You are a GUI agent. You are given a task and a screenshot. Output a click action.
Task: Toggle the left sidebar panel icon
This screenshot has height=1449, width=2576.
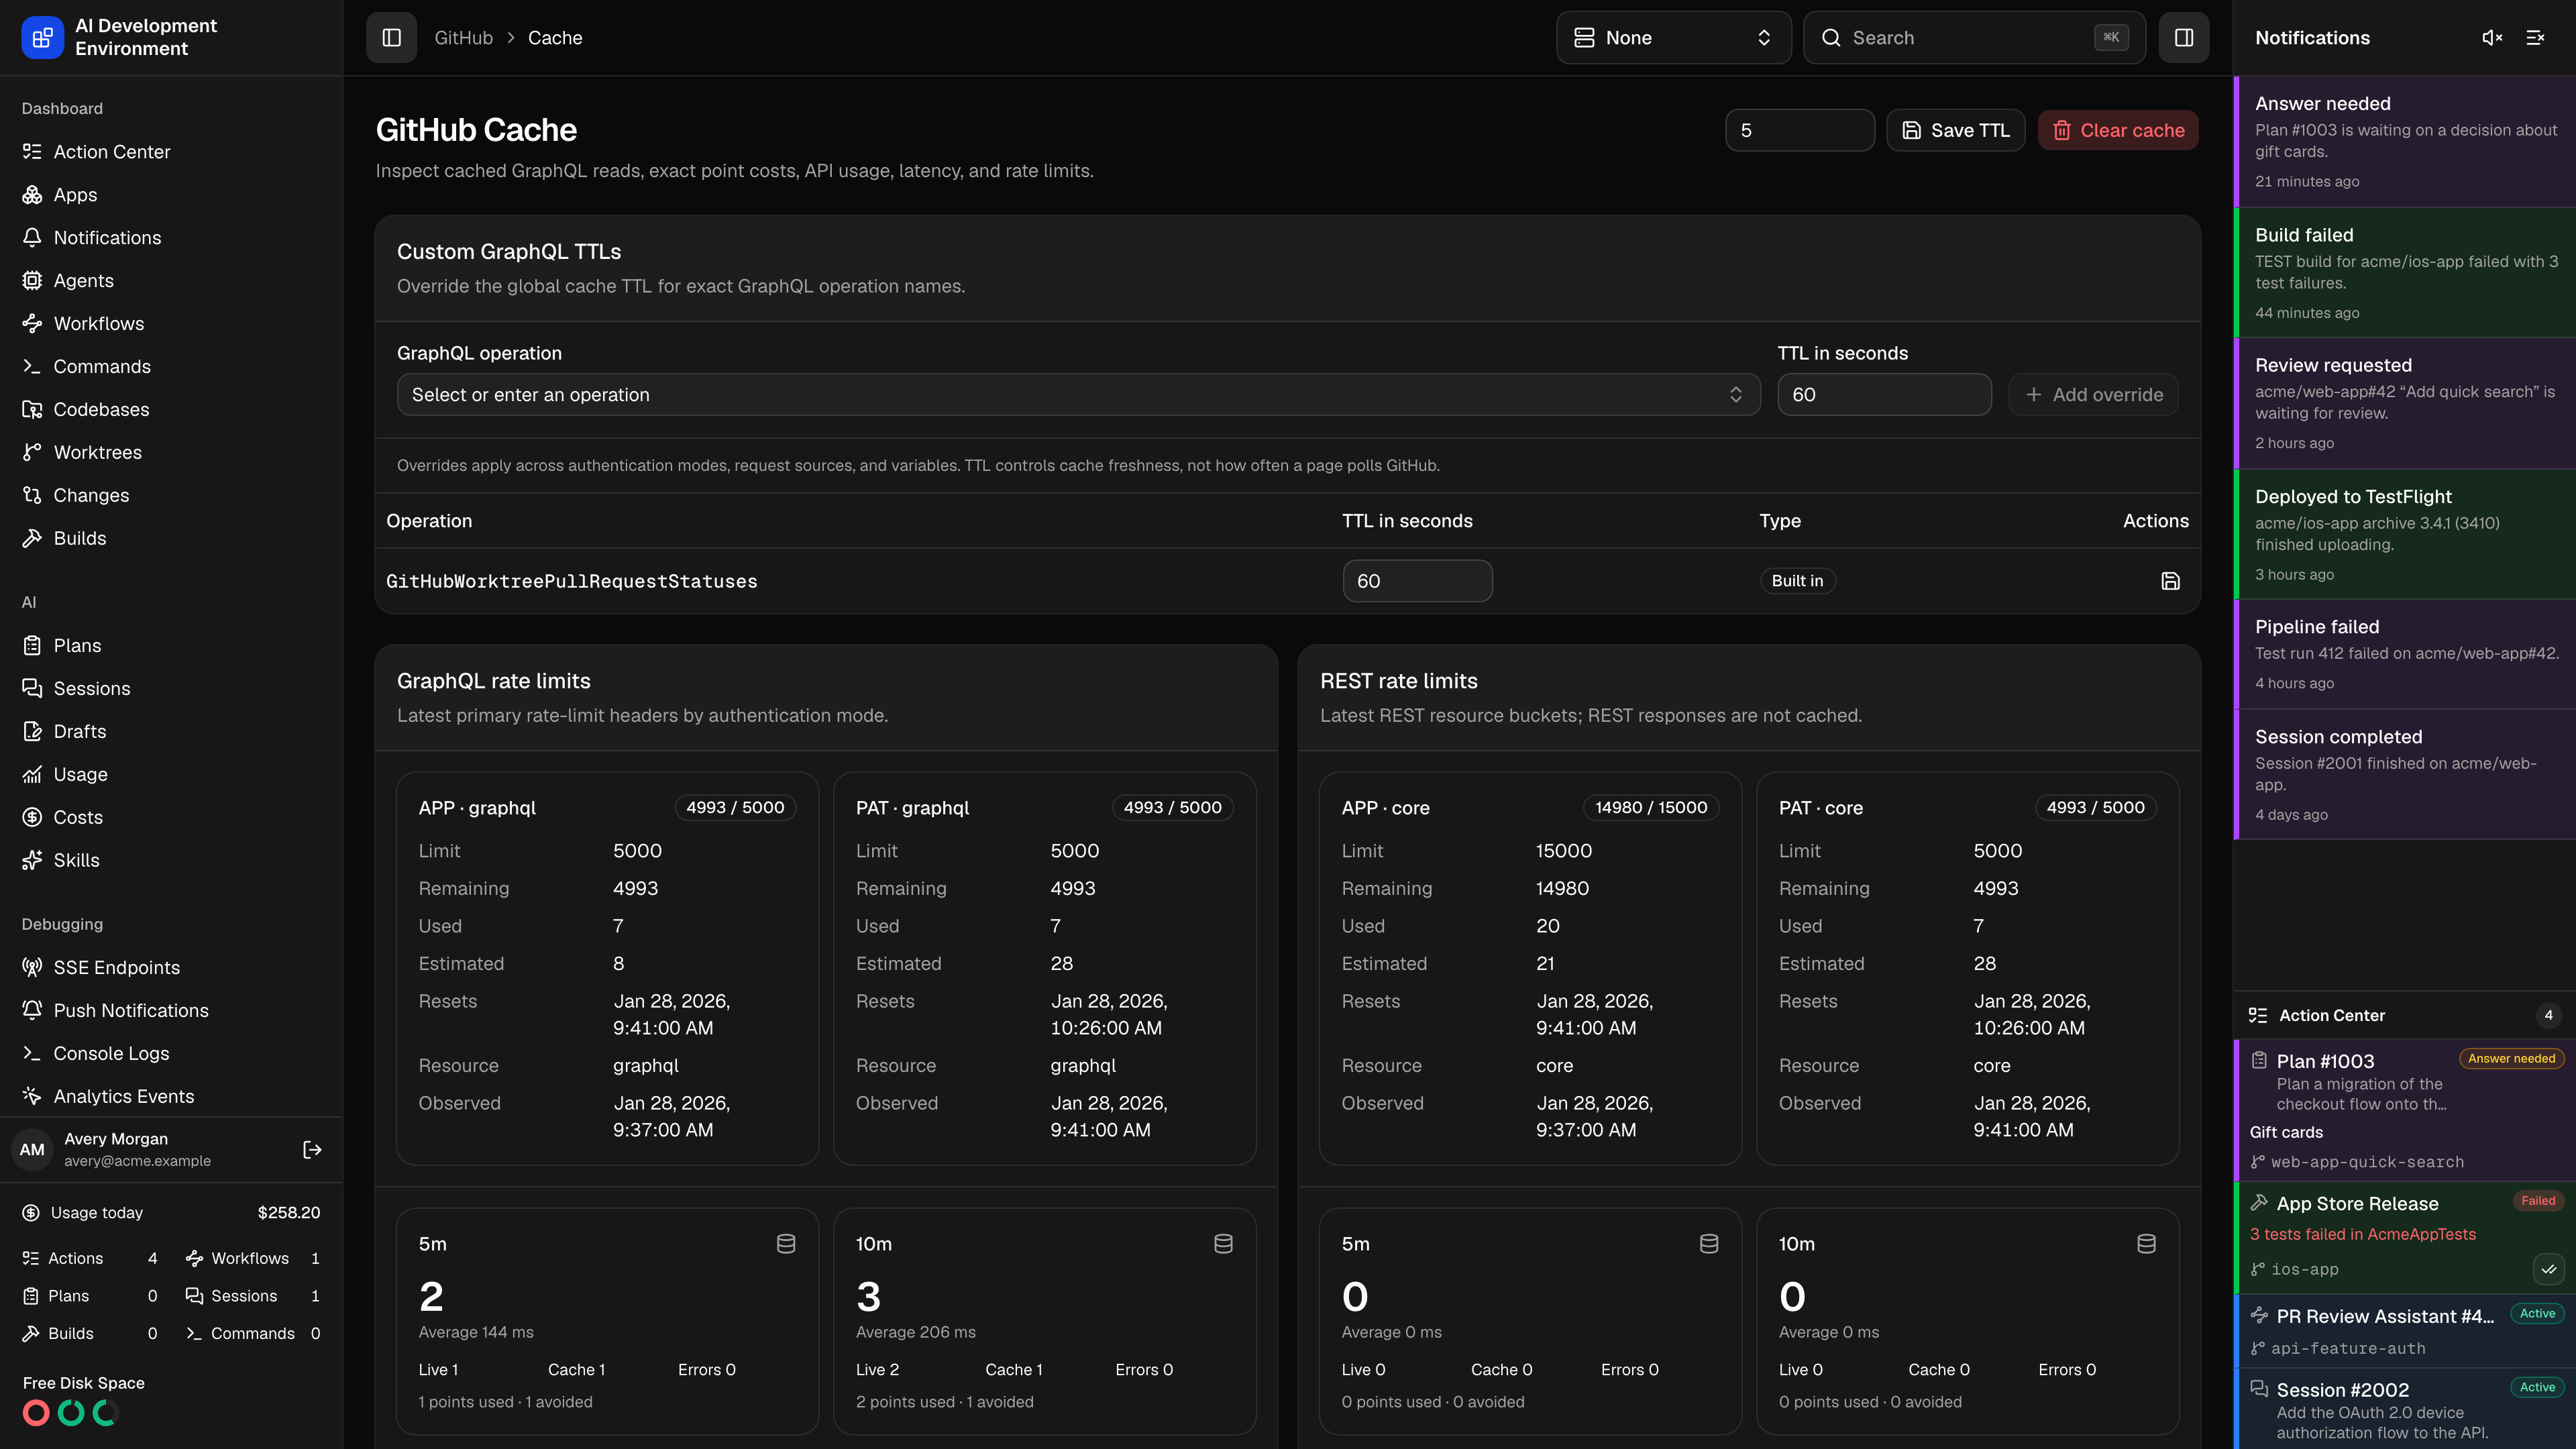391,38
